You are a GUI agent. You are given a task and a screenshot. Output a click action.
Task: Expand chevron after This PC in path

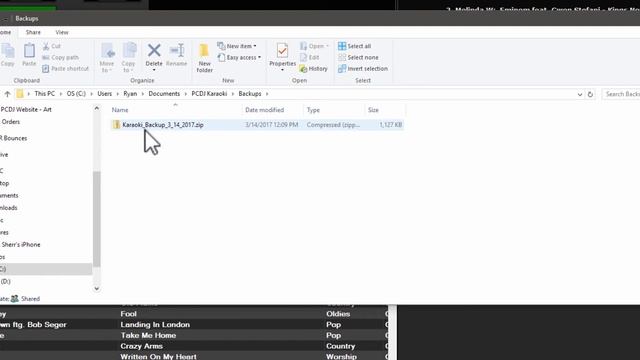tap(61, 94)
